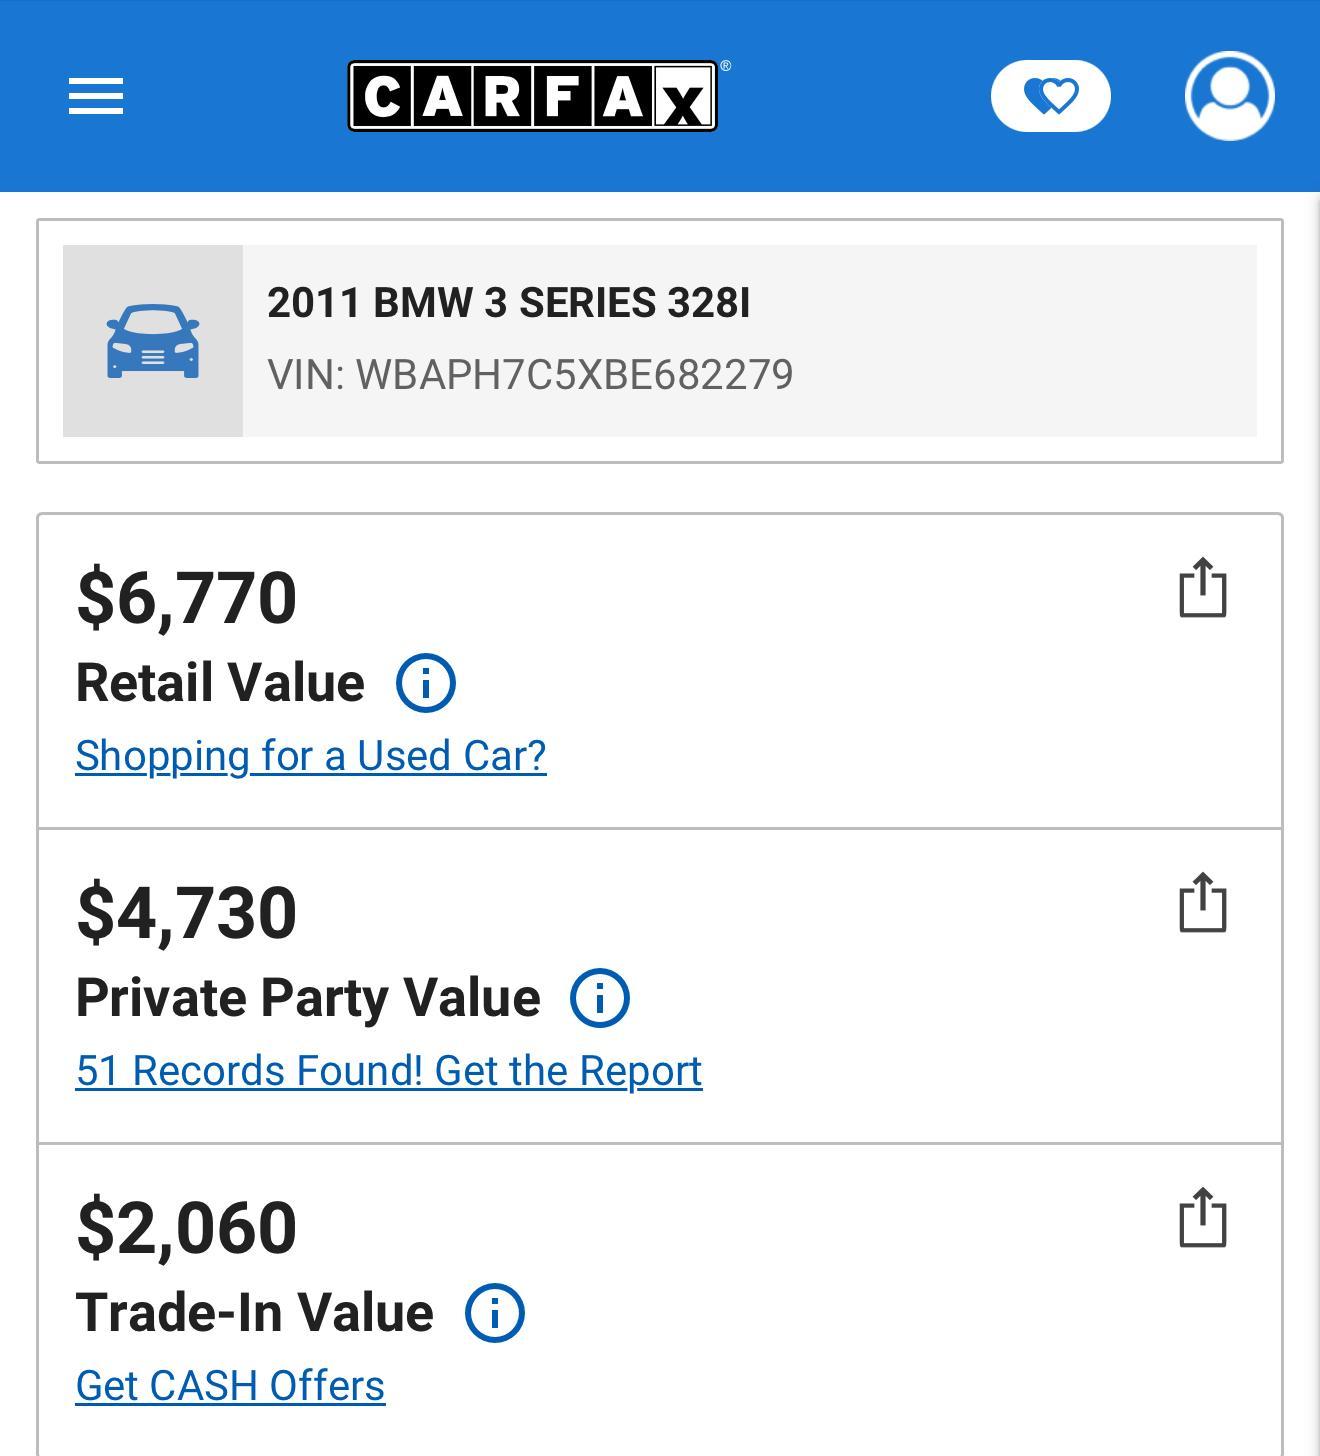Image resolution: width=1320 pixels, height=1456 pixels.
Task: Open the user account profile
Action: 1230,96
